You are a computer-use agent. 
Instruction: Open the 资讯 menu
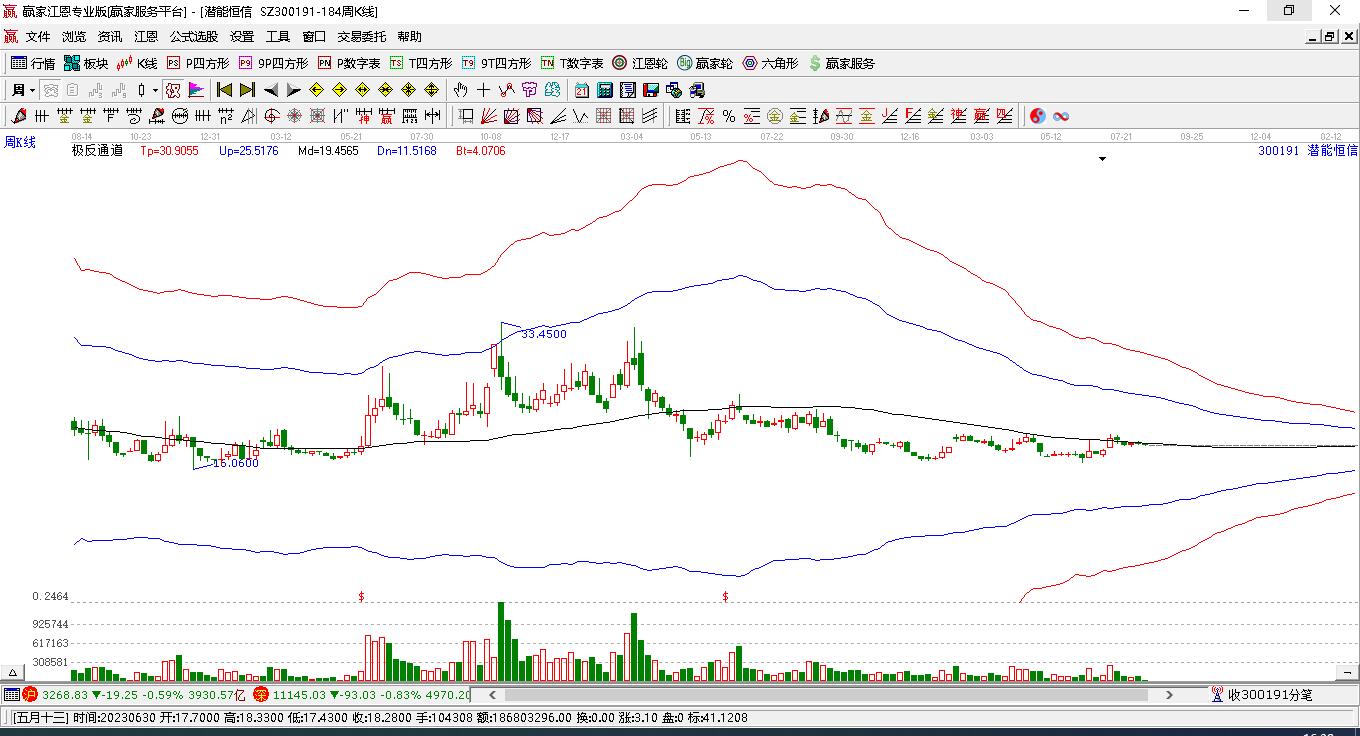pos(110,37)
